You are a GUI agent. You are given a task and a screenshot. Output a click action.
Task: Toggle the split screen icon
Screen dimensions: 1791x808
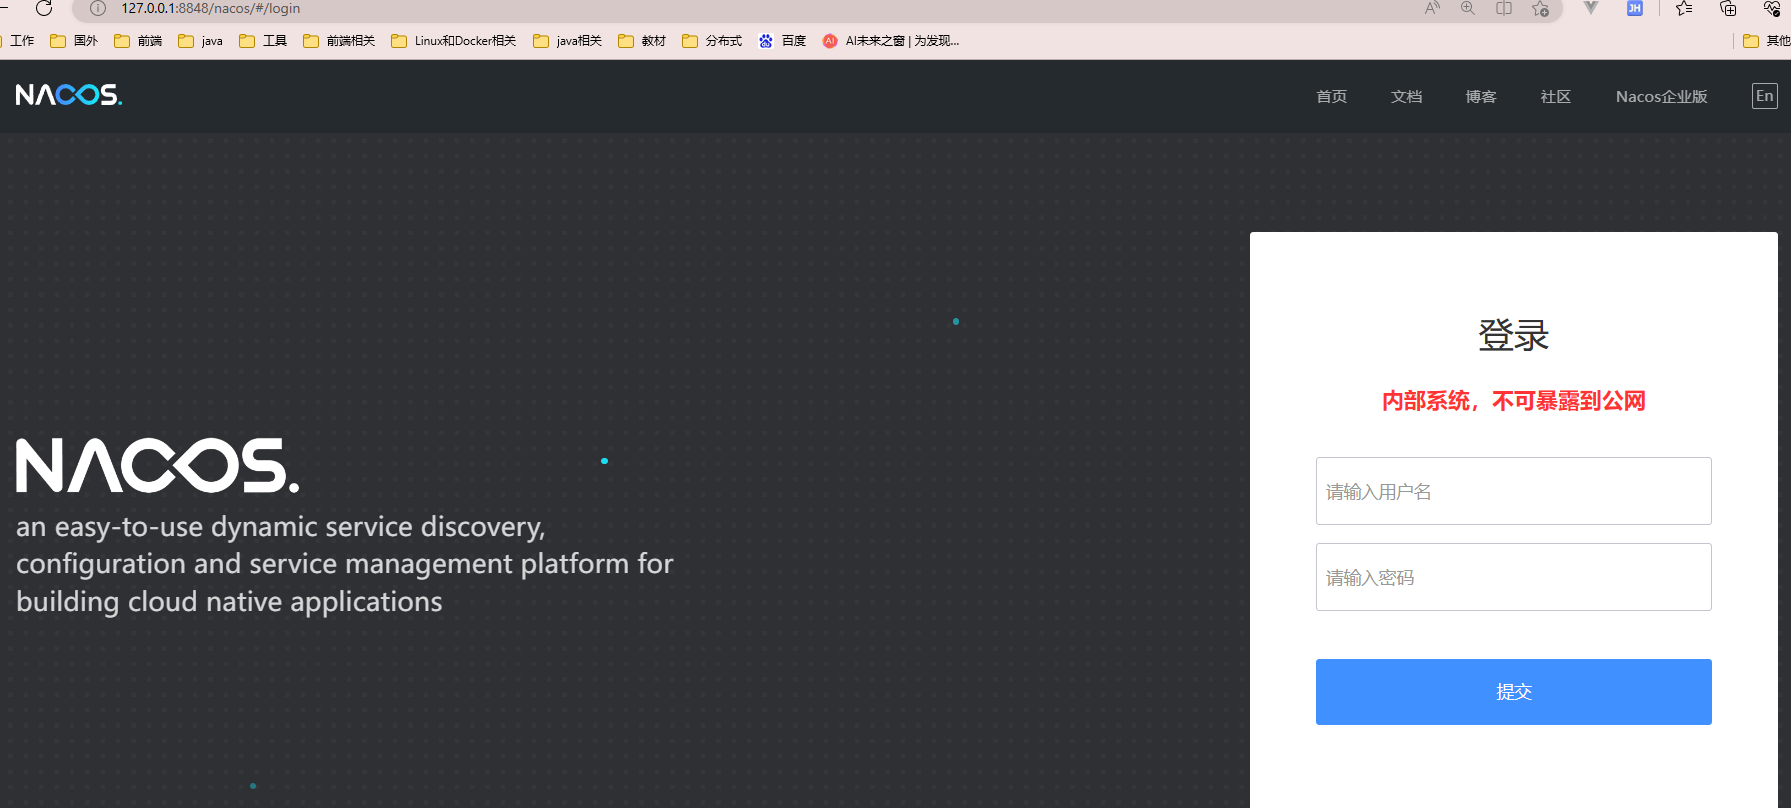(1504, 8)
